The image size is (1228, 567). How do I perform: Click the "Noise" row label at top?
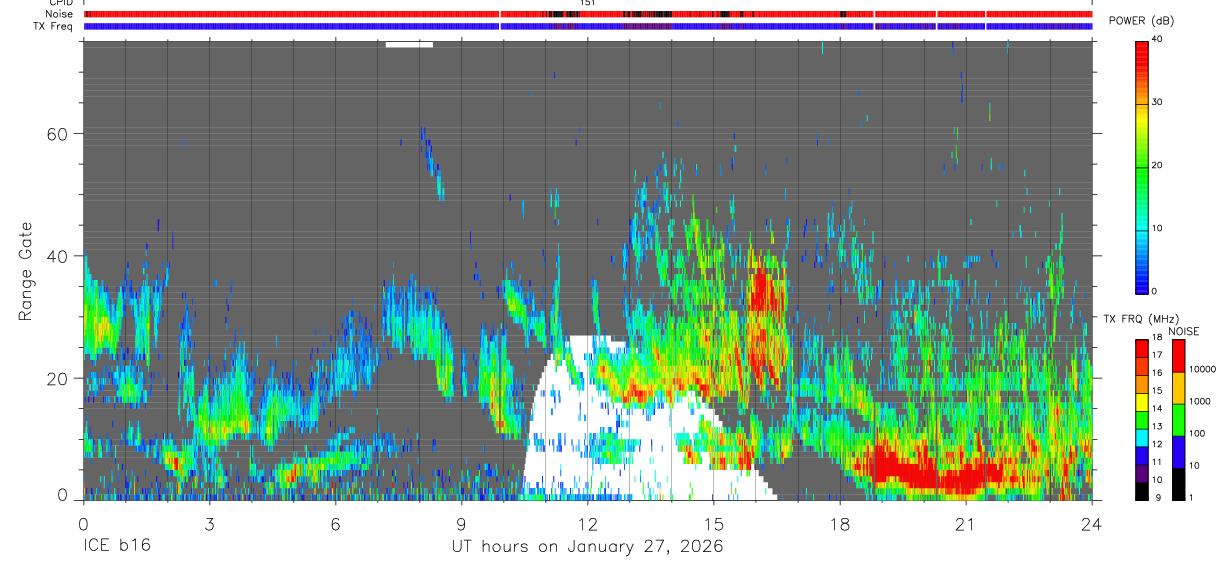click(x=60, y=14)
